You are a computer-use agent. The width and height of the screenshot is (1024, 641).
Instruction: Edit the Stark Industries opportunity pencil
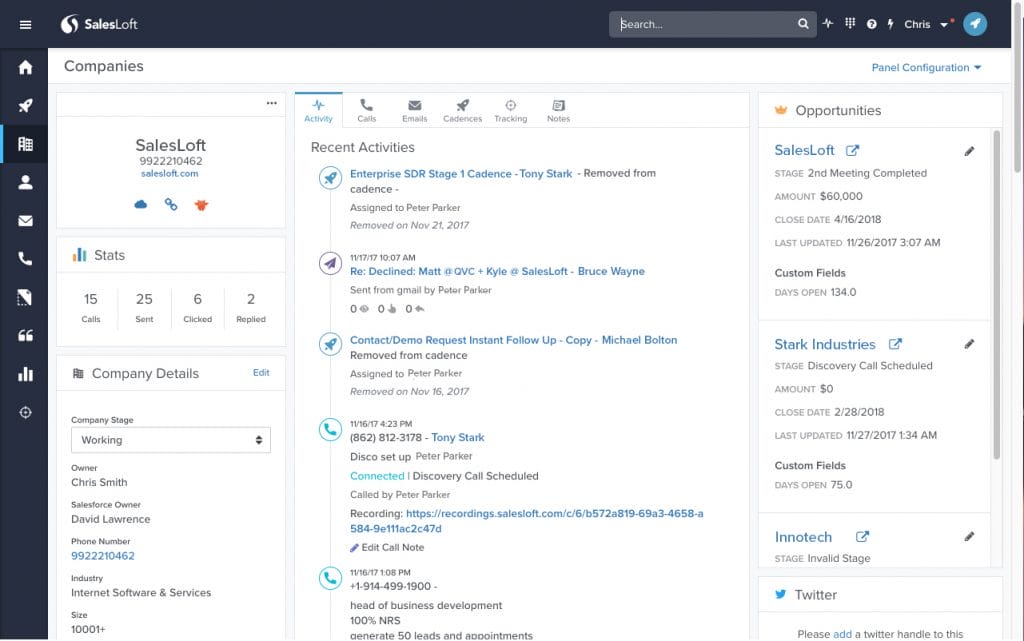pyautogui.click(x=969, y=343)
